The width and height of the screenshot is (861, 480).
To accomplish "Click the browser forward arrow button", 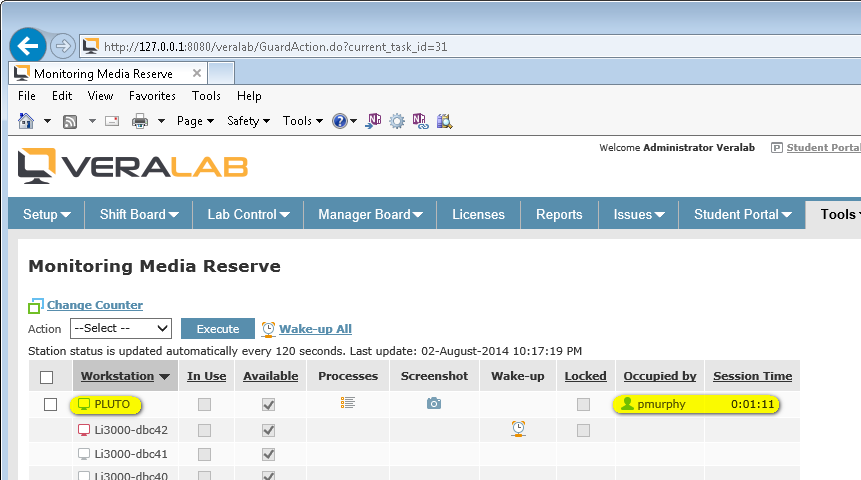I will point(63,46).
